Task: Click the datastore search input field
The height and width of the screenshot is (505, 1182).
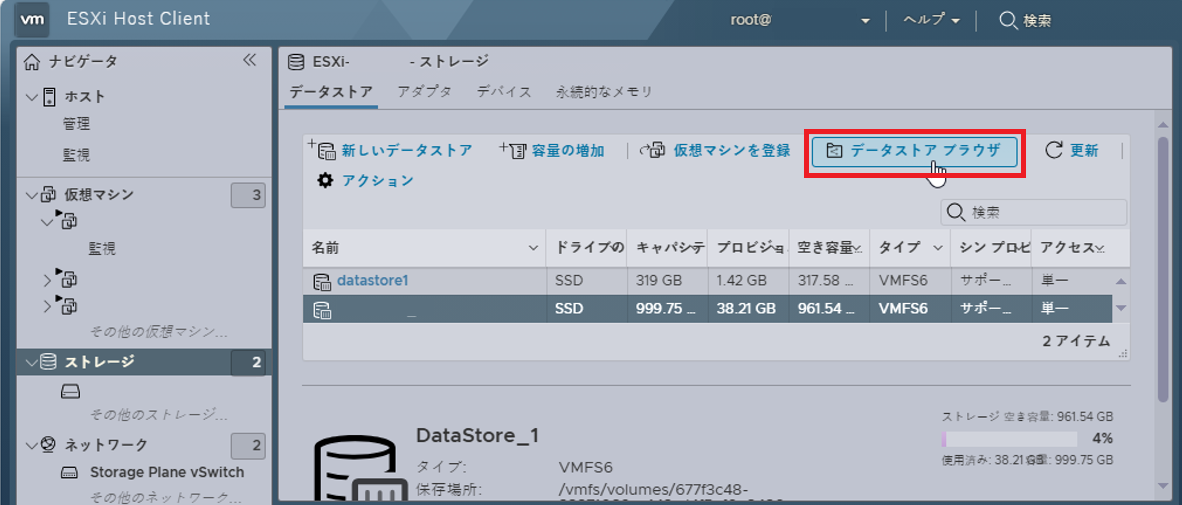Action: [x=1033, y=213]
